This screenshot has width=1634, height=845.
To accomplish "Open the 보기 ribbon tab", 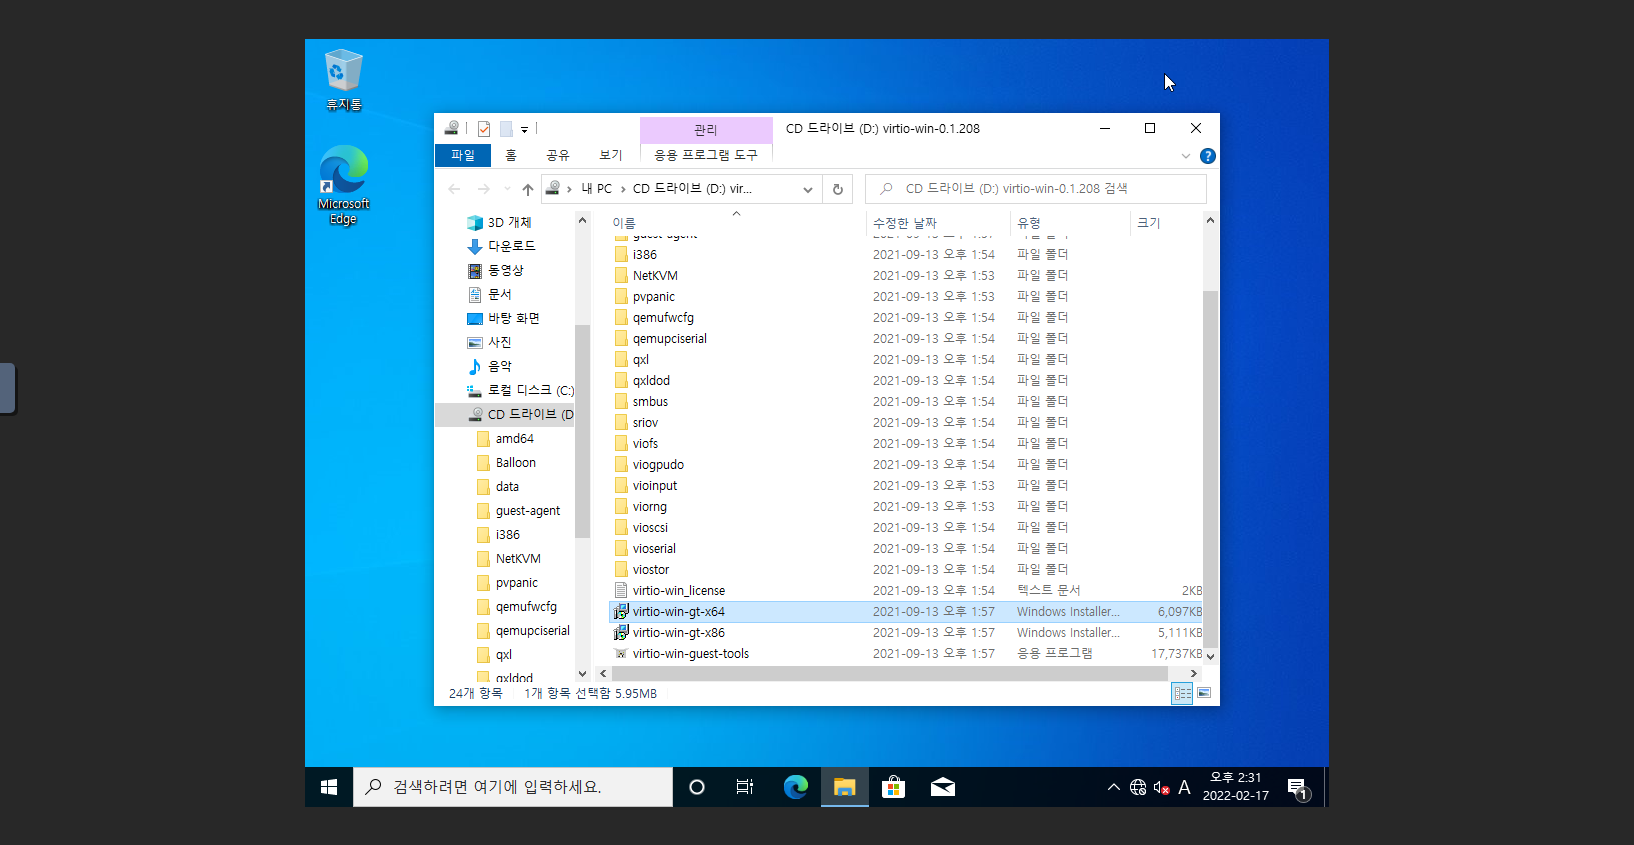I will click(610, 155).
